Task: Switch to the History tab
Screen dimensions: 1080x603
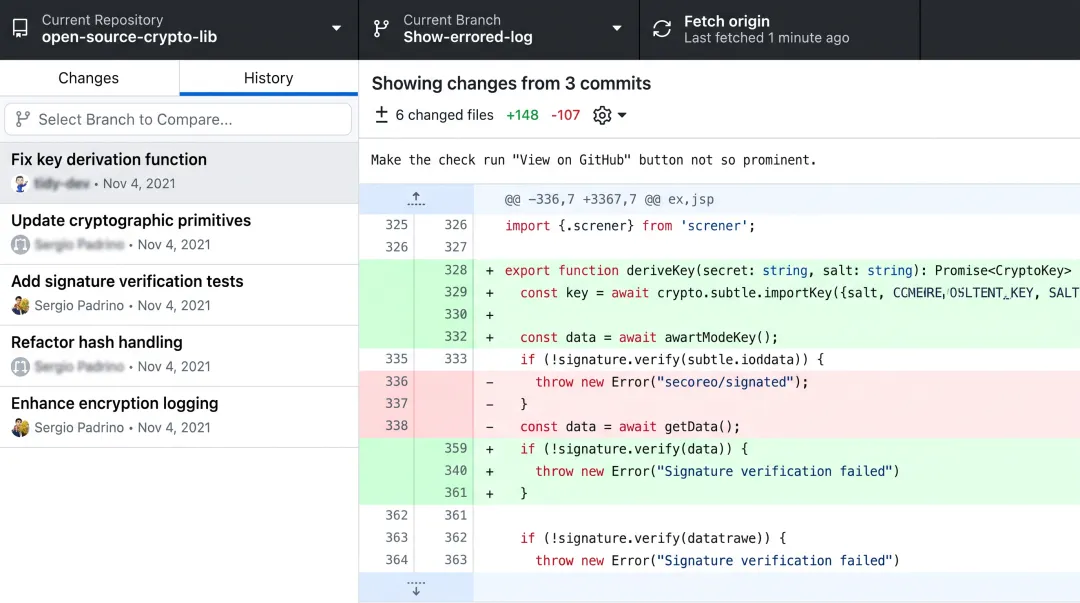Action: 269,78
